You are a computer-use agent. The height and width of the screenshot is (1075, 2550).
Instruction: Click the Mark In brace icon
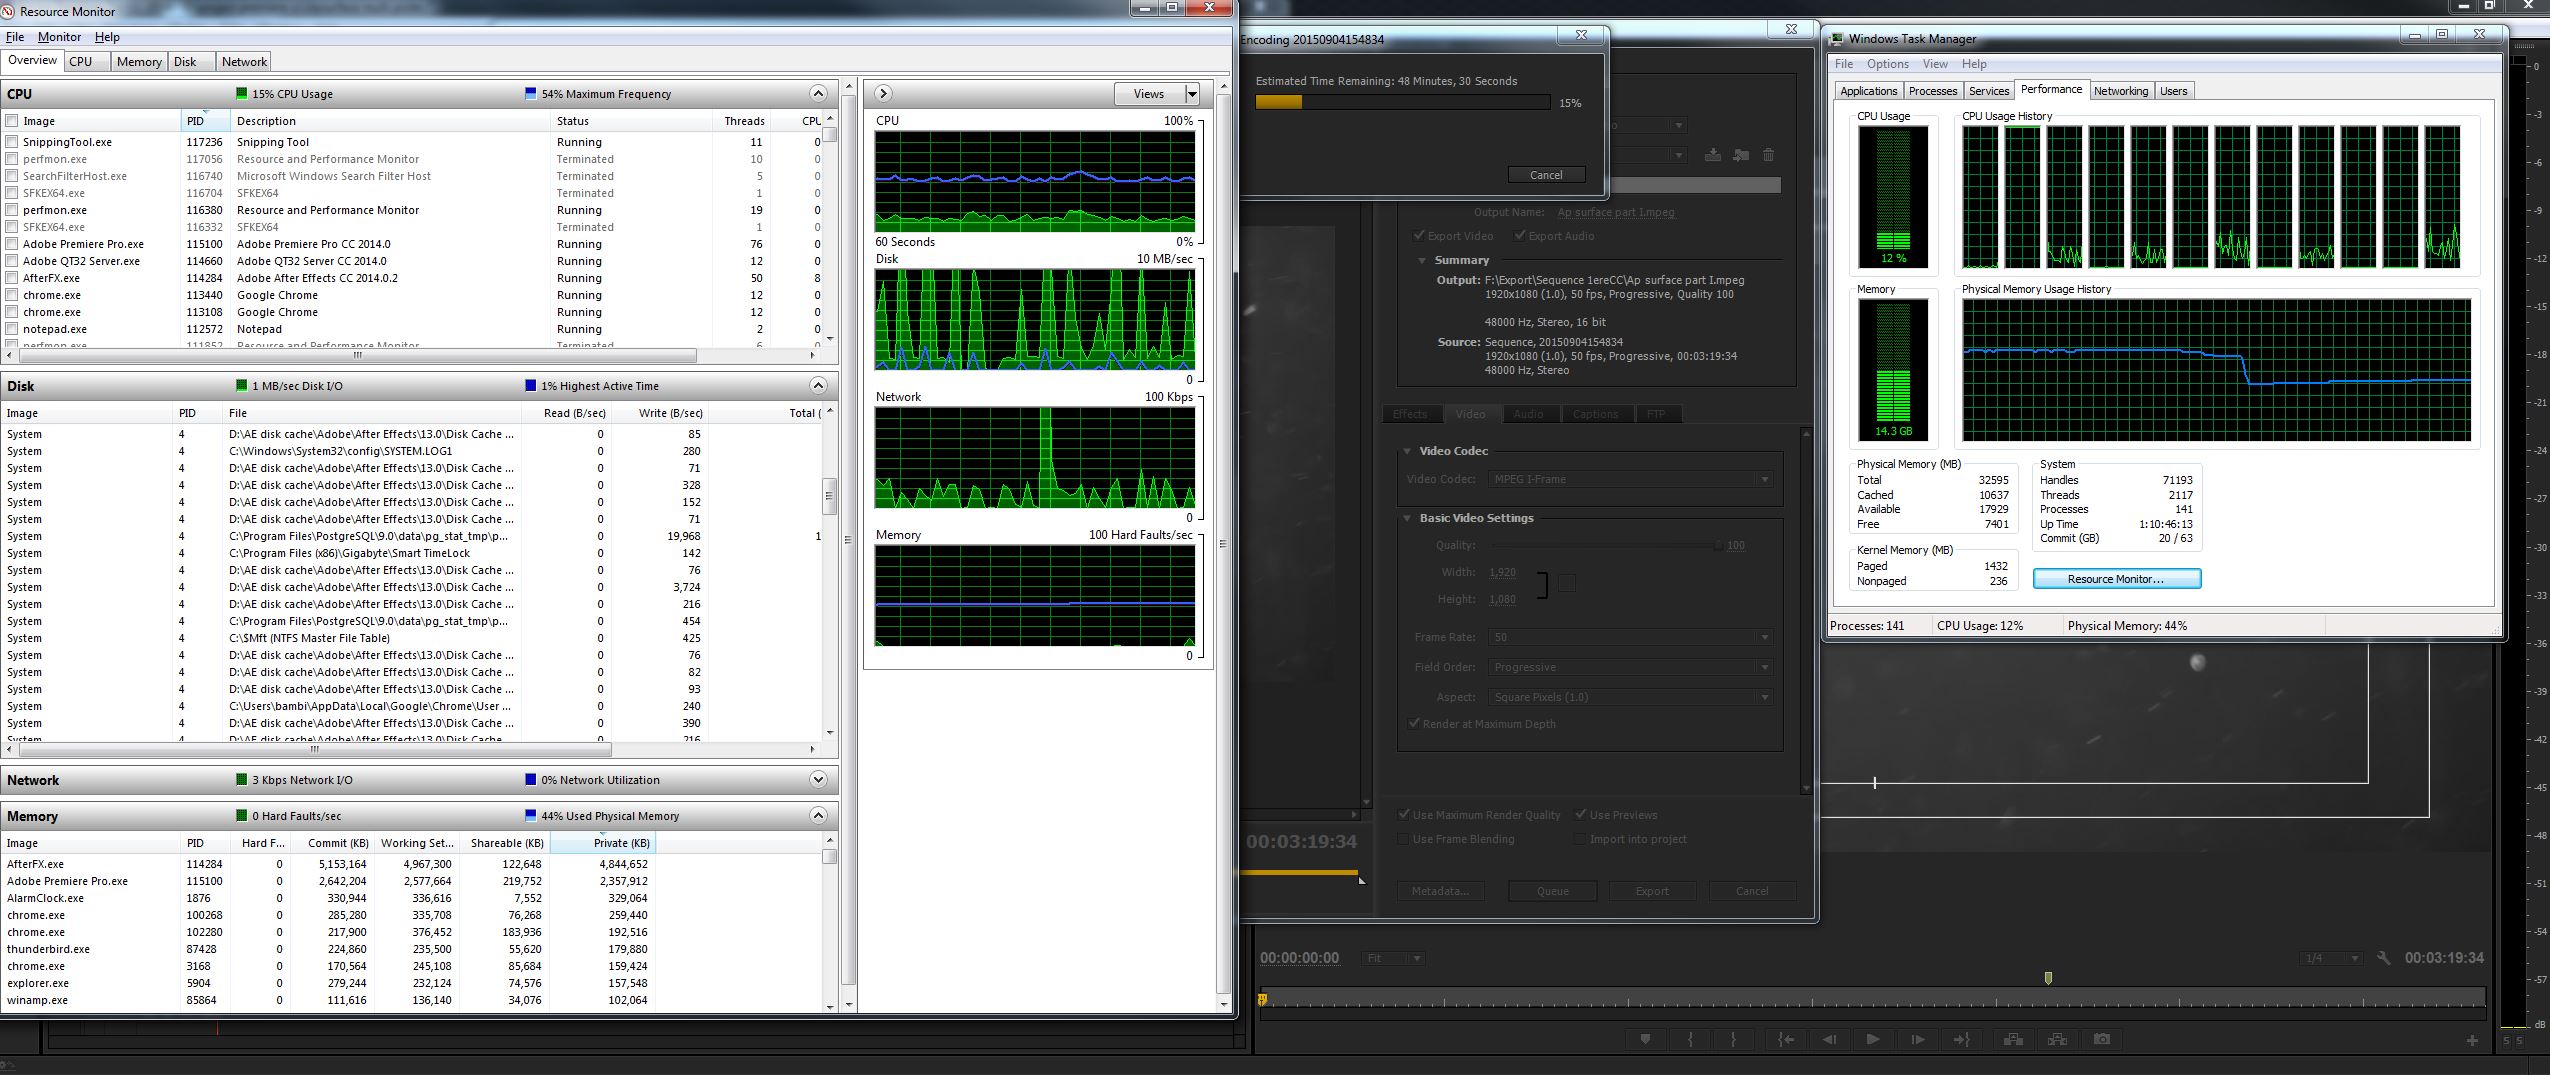point(1690,1040)
